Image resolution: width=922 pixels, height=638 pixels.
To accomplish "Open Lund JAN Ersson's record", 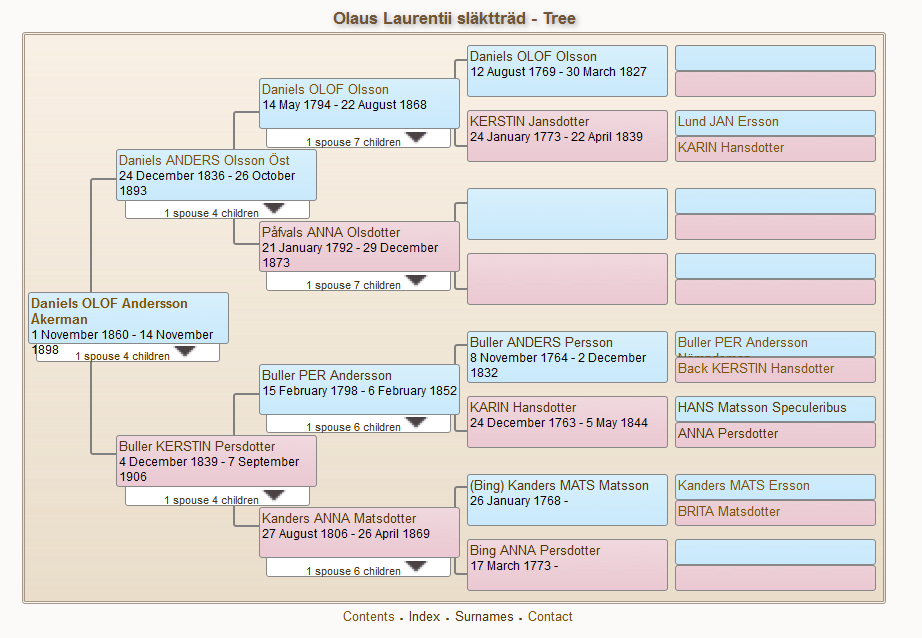I will [728, 122].
